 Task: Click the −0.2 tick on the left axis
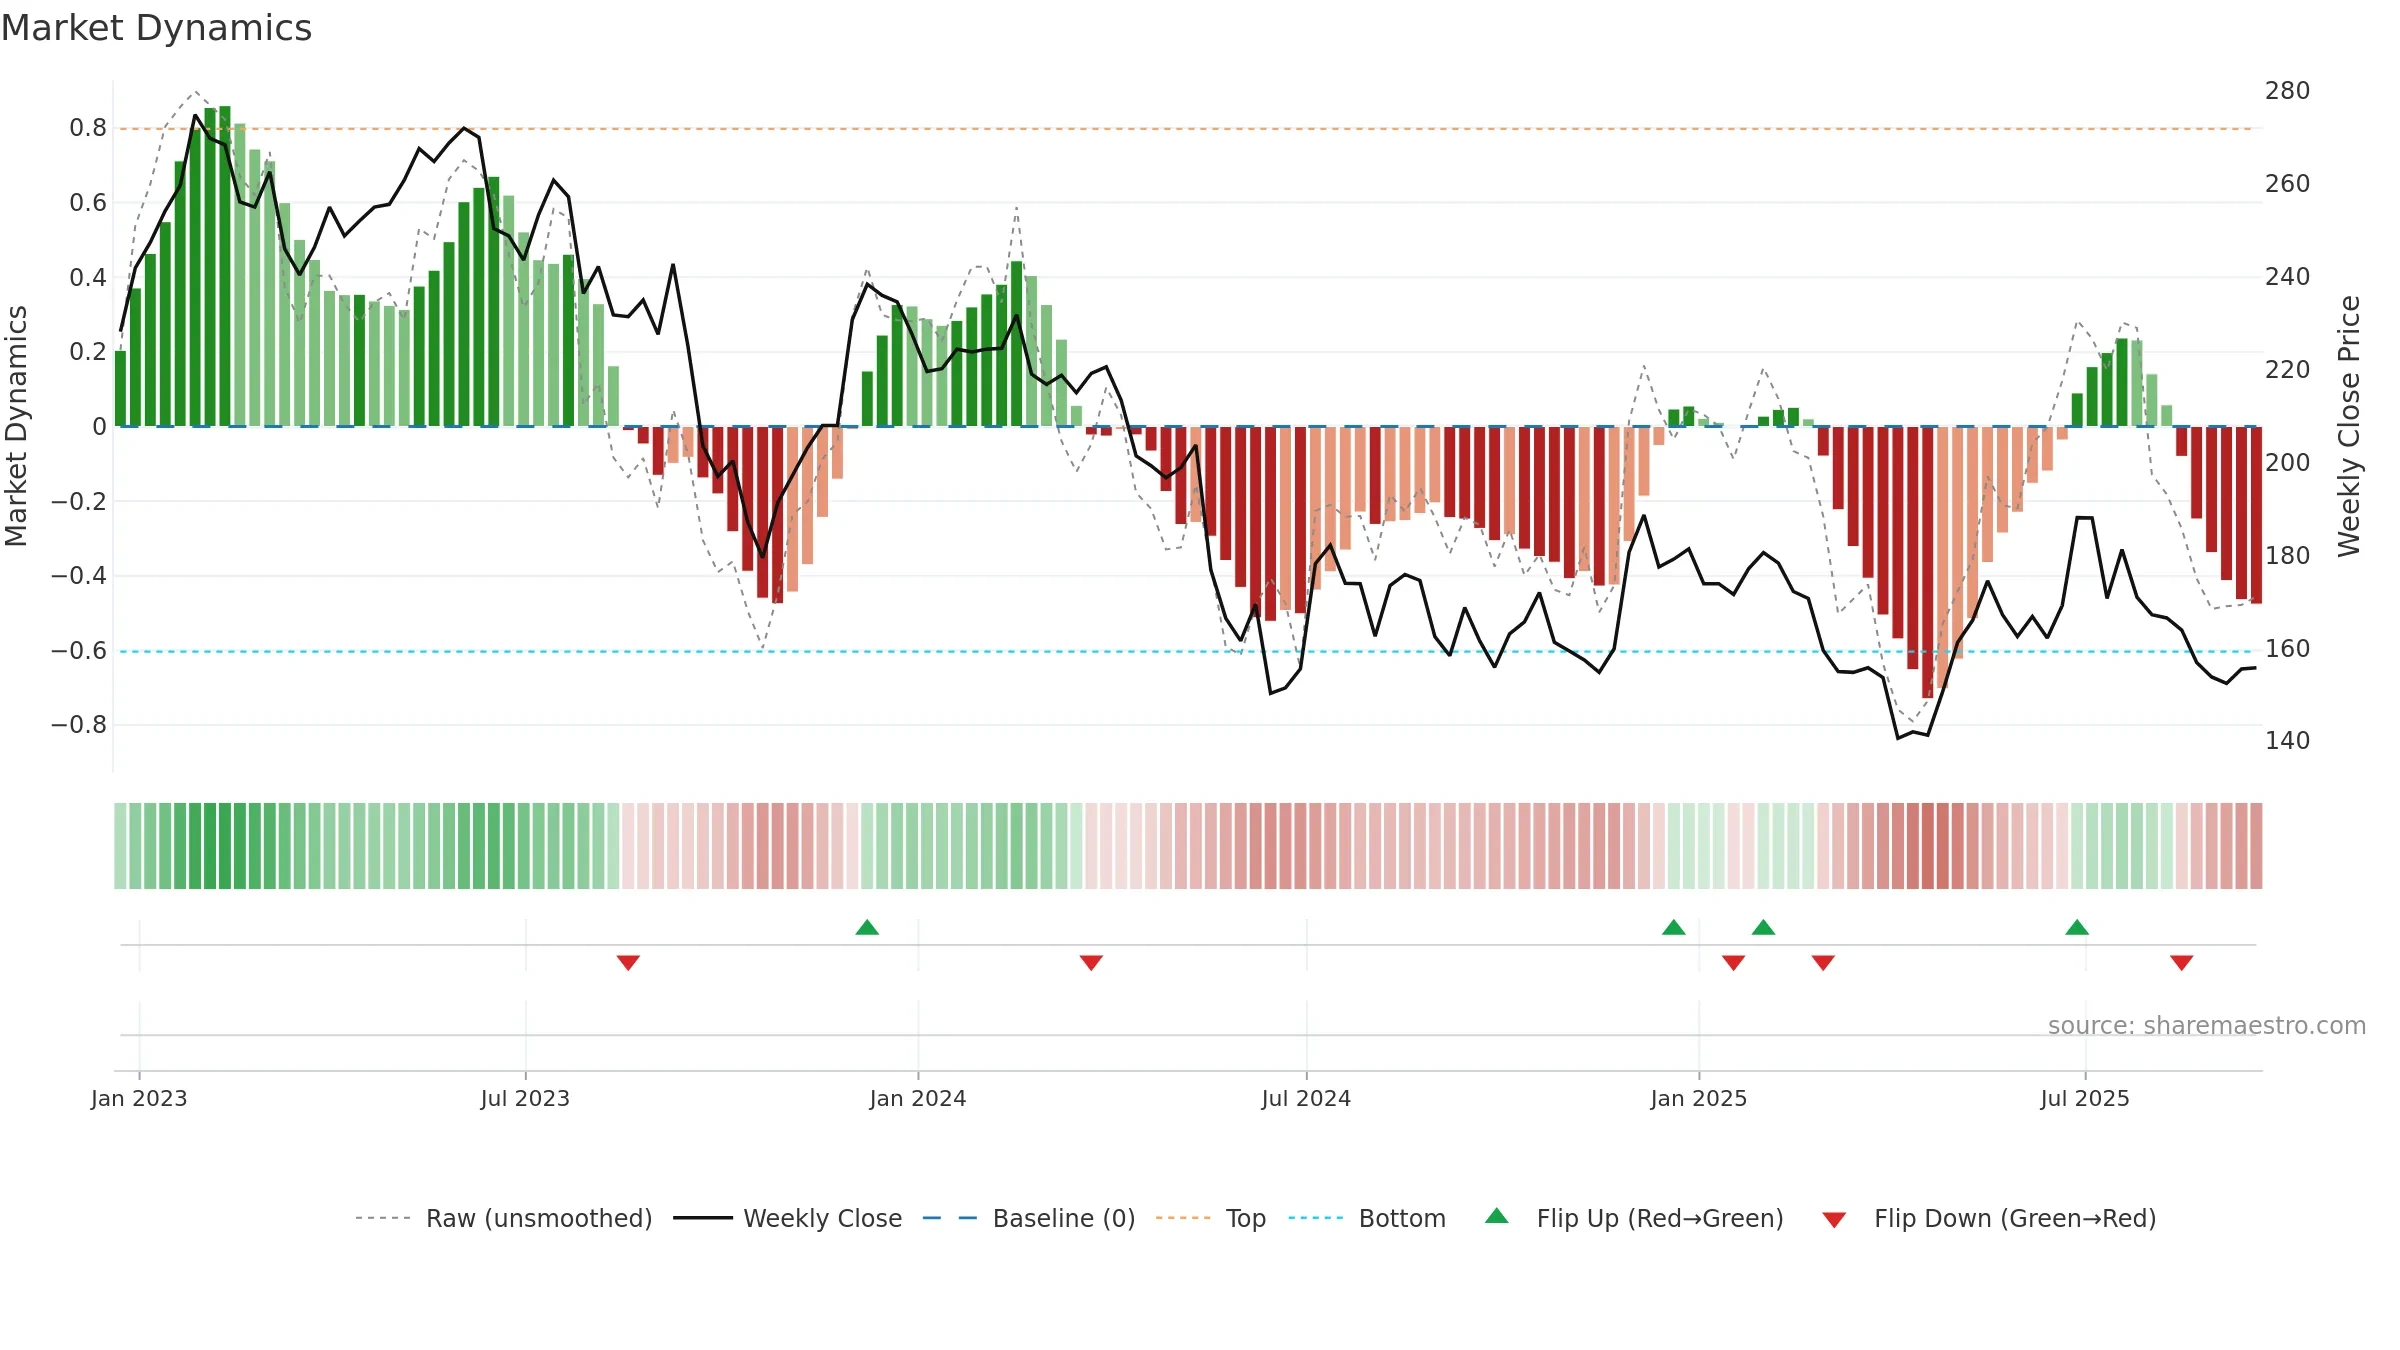(79, 501)
